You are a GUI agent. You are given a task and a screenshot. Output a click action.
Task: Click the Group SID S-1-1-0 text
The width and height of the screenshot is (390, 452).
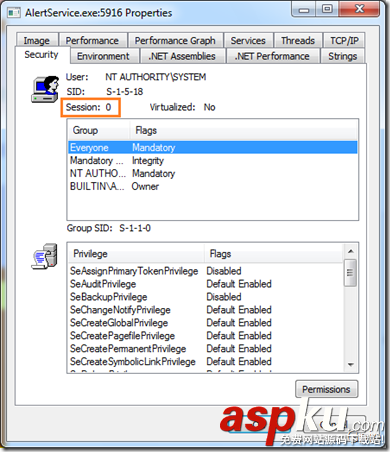109,228
